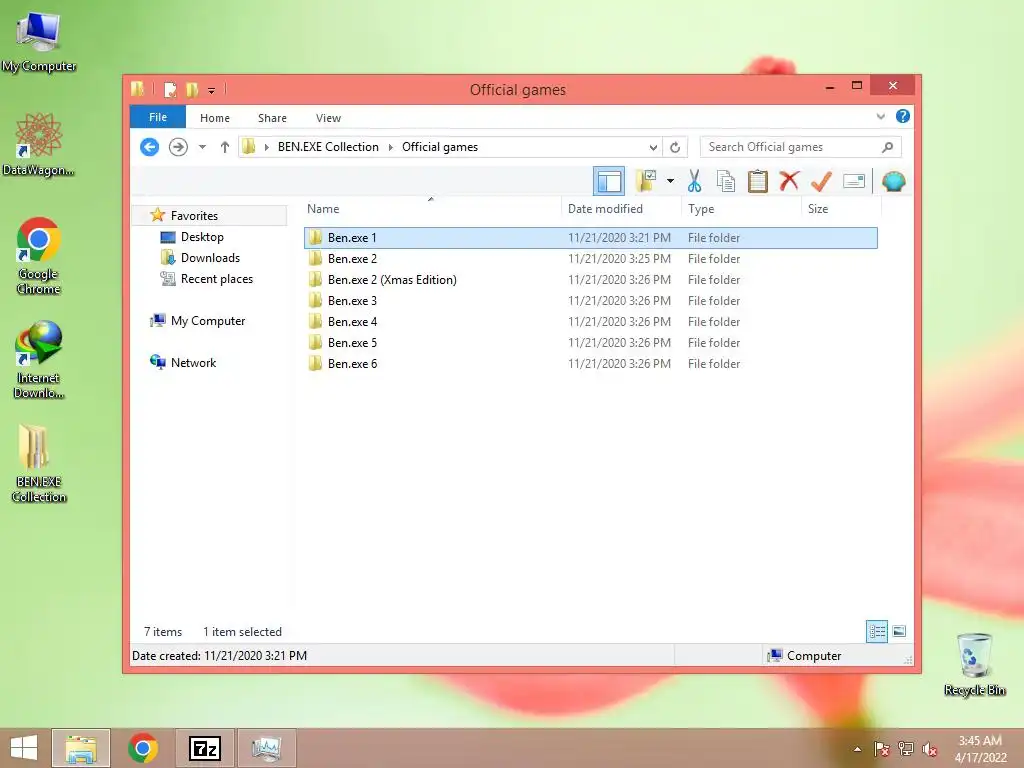Open 7-Zip from the taskbar
Screen dimensions: 1024x768
(x=204, y=748)
